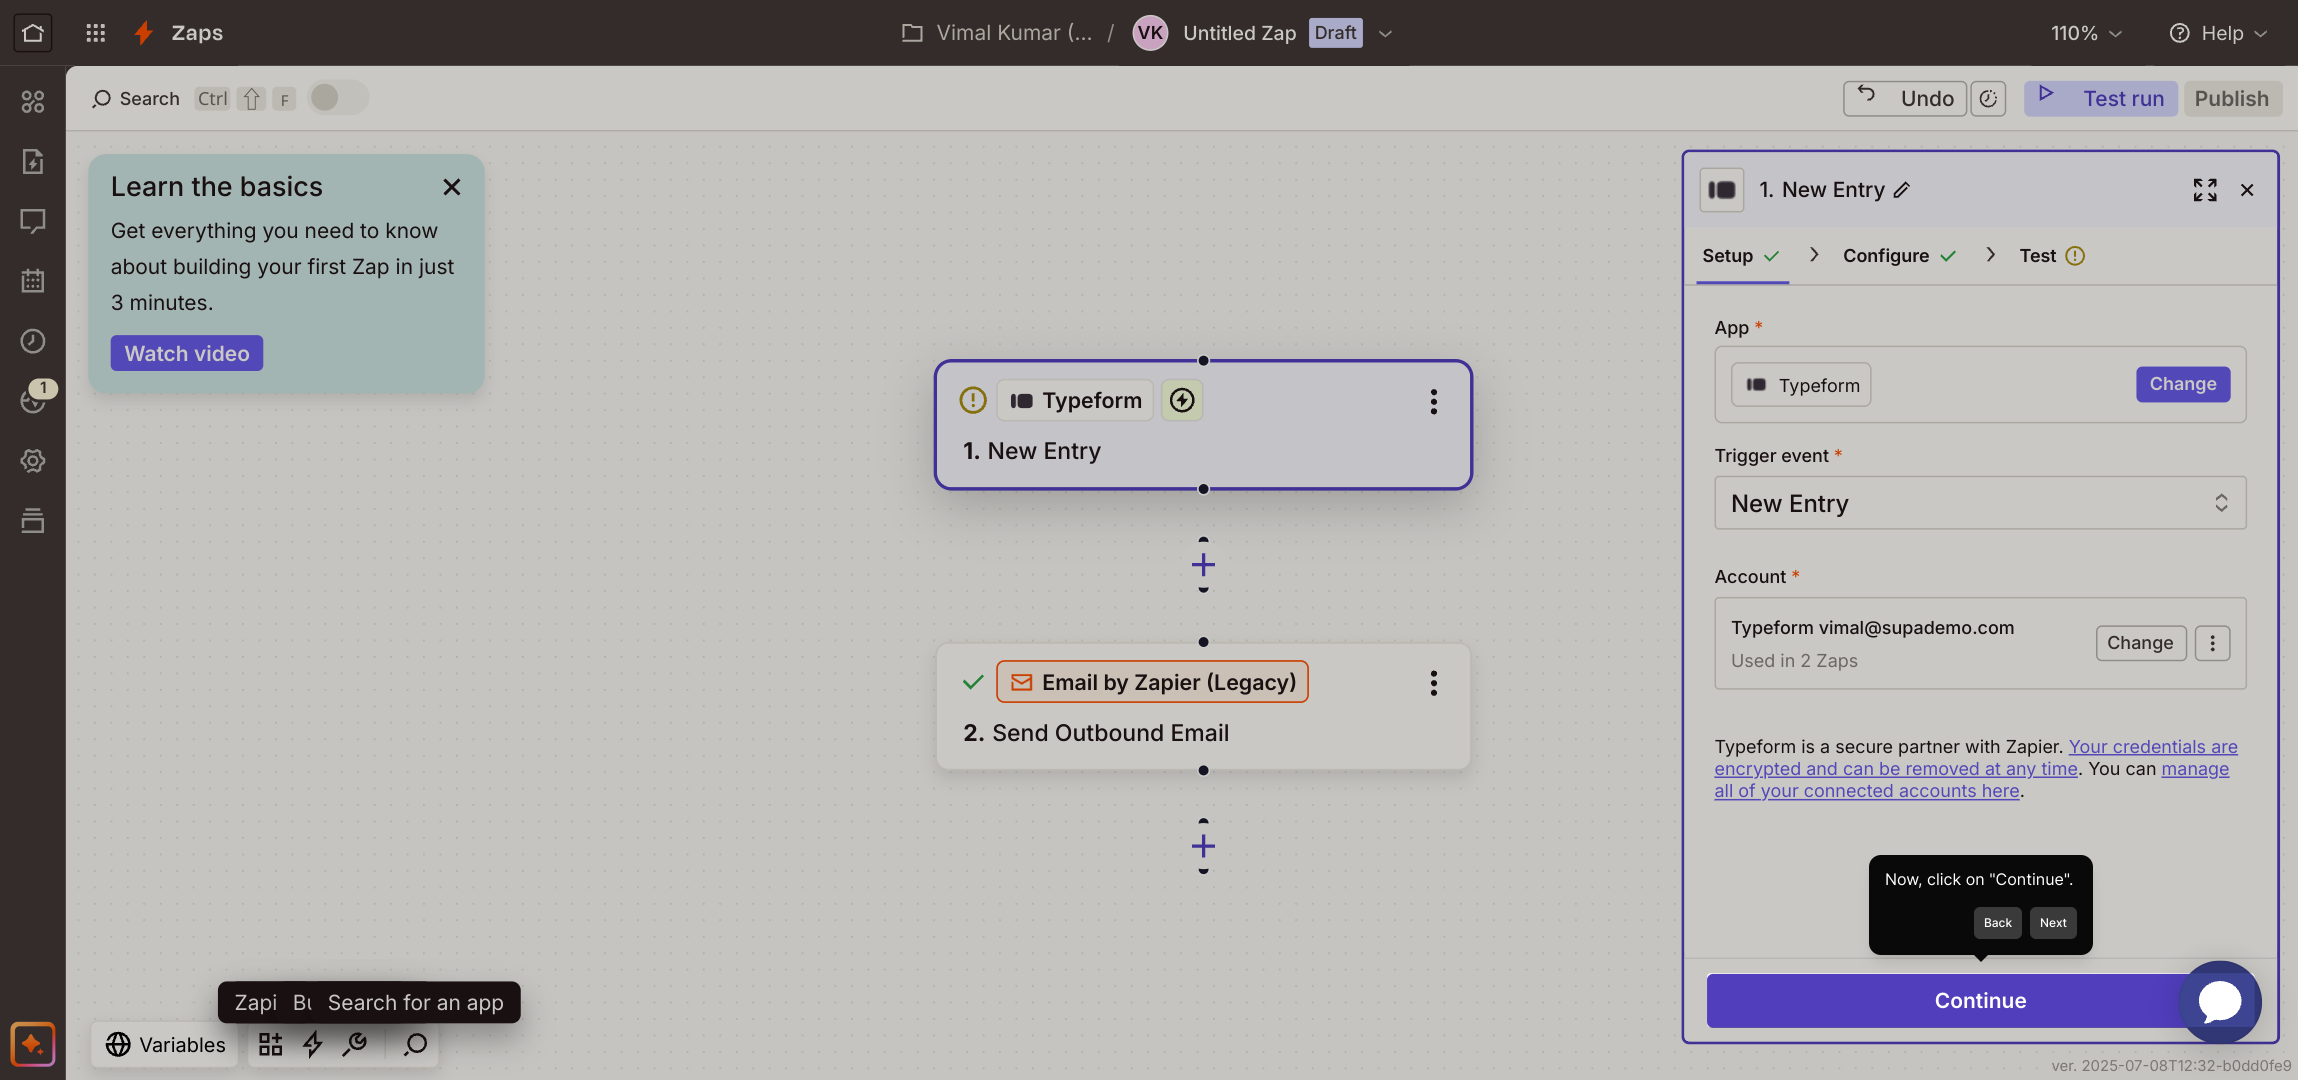Close the Learn the basics card
Image resolution: width=2298 pixels, height=1080 pixels.
[x=451, y=187]
